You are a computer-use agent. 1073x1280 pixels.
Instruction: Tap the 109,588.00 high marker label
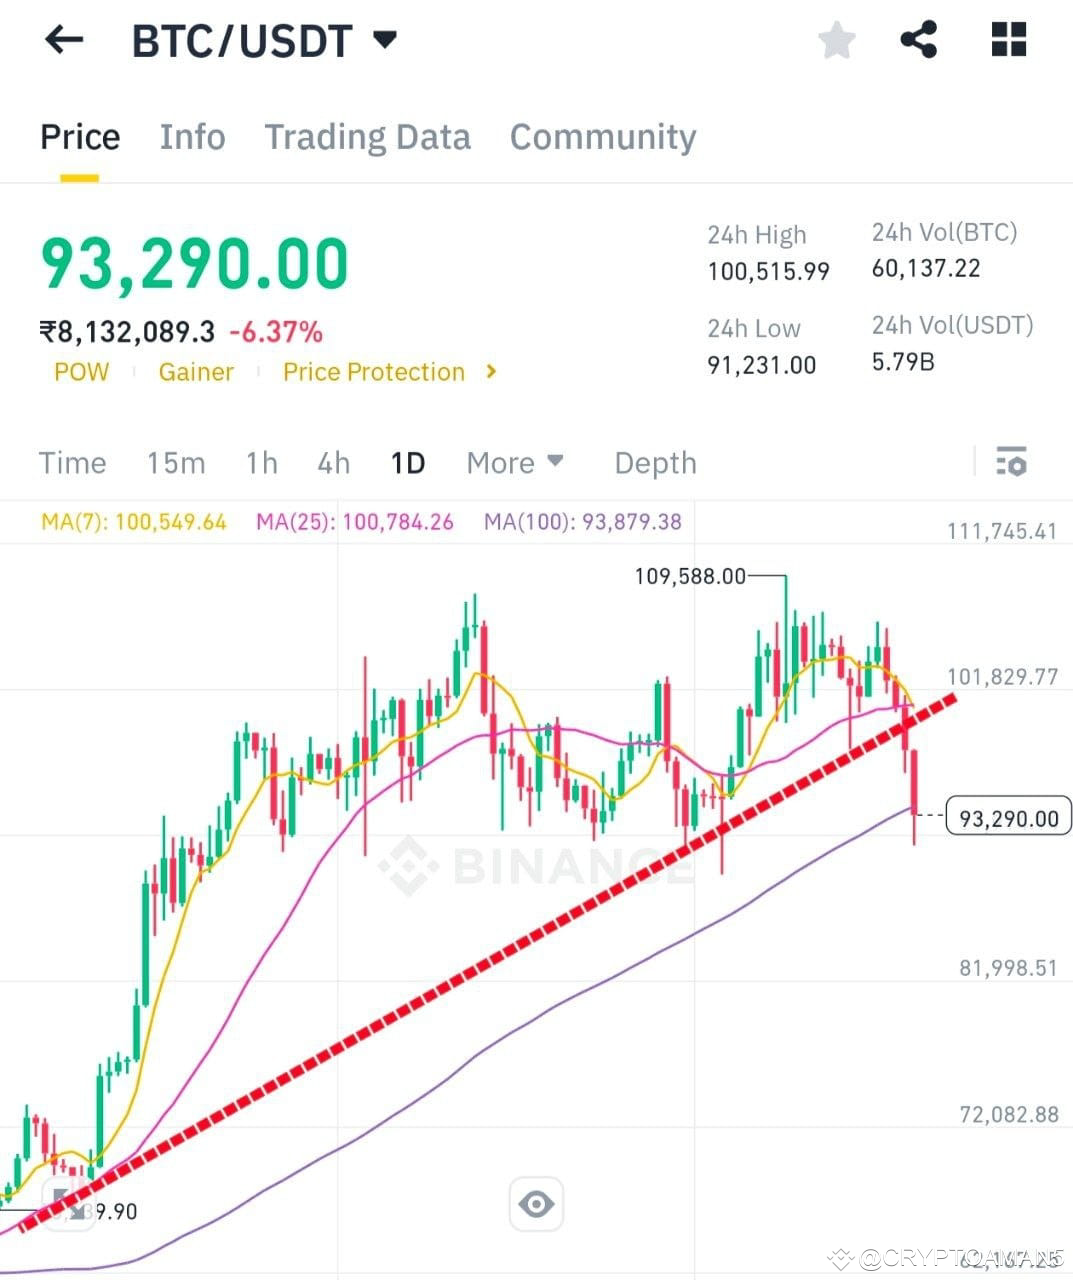tap(690, 576)
